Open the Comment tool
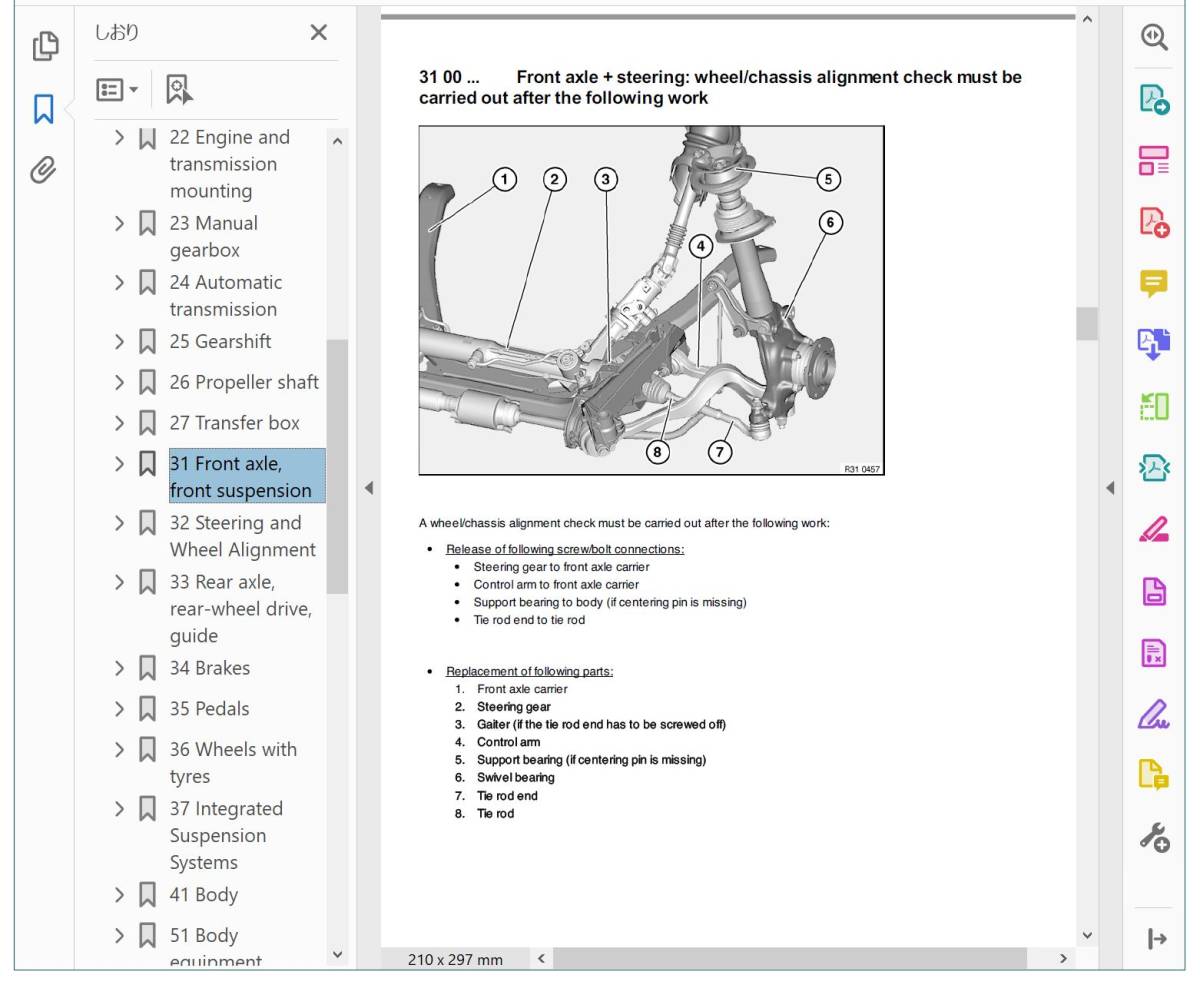 point(1154,283)
